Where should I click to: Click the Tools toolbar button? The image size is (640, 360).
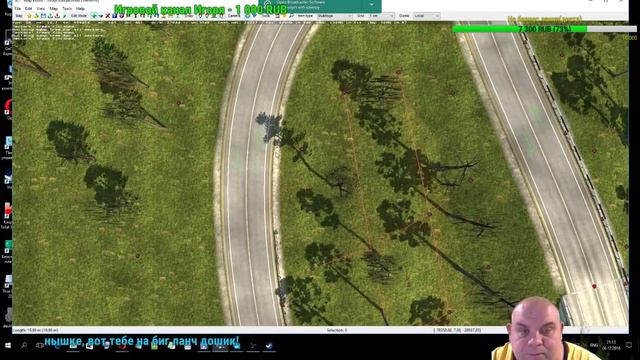(266, 16)
